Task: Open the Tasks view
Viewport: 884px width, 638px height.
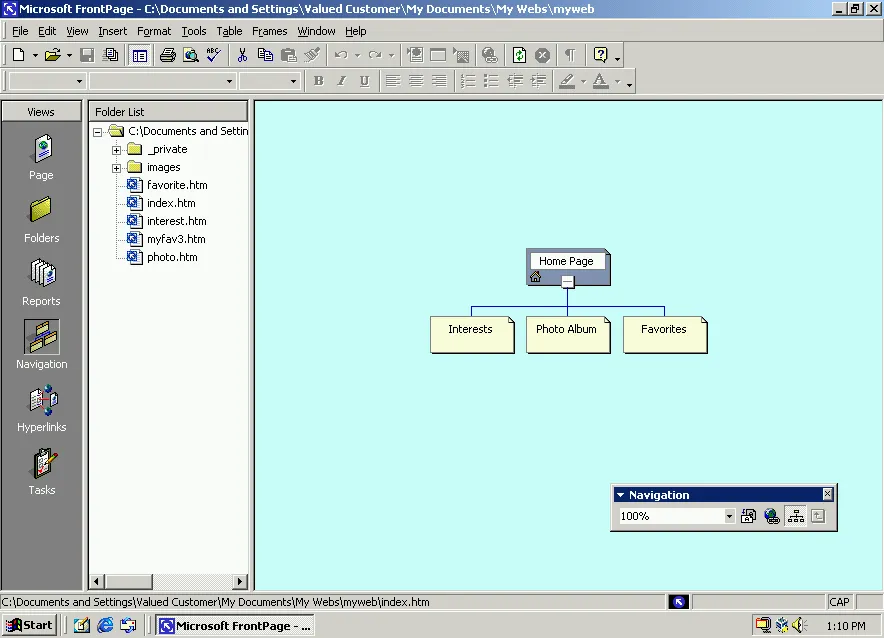Action: [41, 470]
